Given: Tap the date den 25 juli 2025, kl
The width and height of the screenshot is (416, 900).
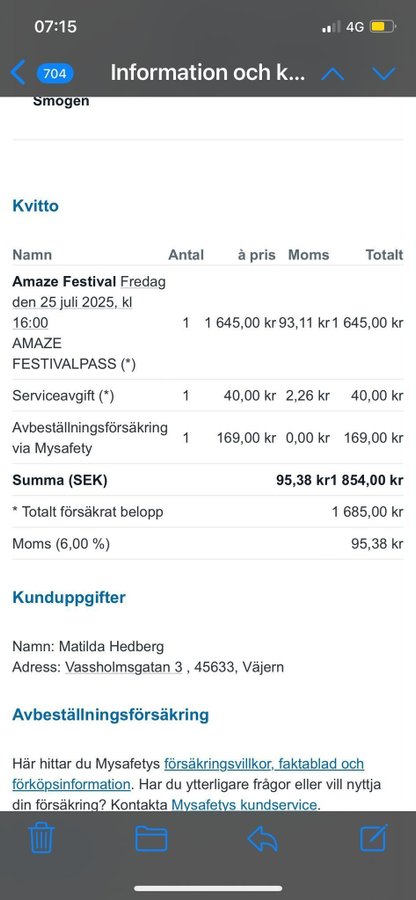Looking at the screenshot, I should tap(72, 302).
